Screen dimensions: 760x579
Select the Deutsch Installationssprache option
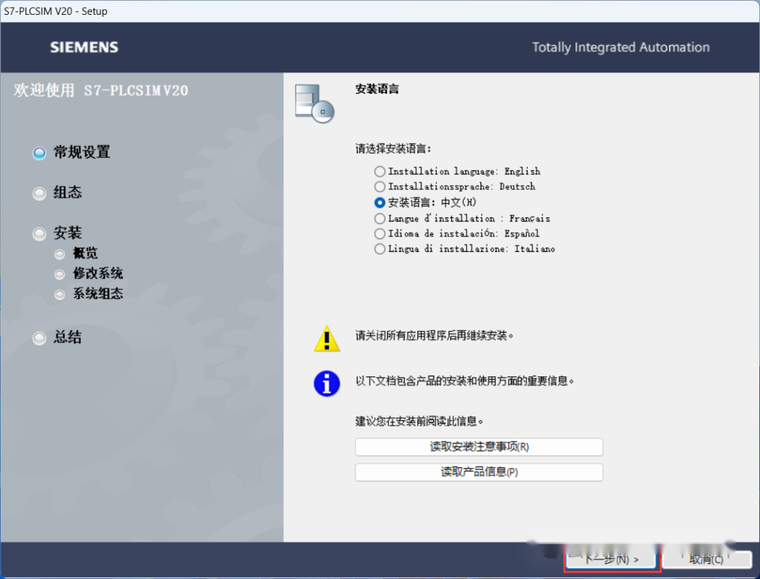click(x=380, y=187)
